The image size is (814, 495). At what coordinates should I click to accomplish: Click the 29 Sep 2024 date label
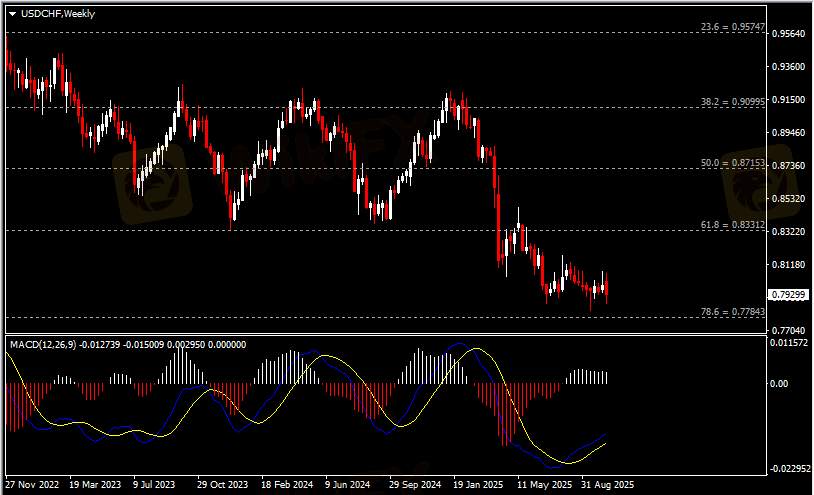(415, 485)
